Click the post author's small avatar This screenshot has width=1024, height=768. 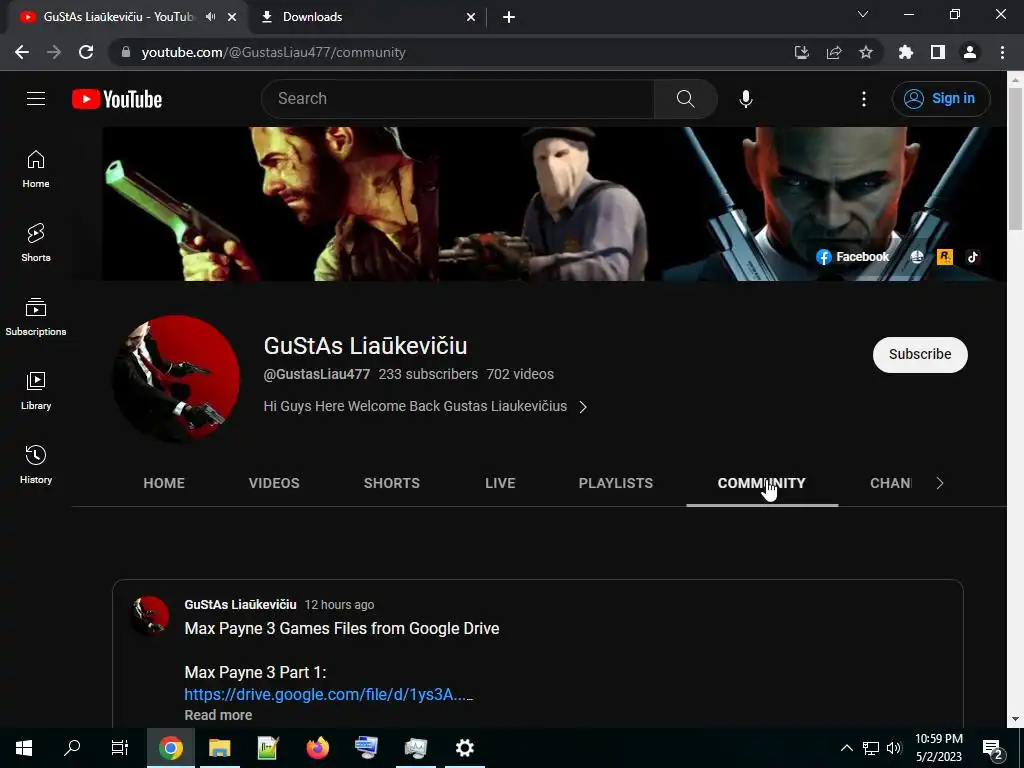click(x=151, y=615)
